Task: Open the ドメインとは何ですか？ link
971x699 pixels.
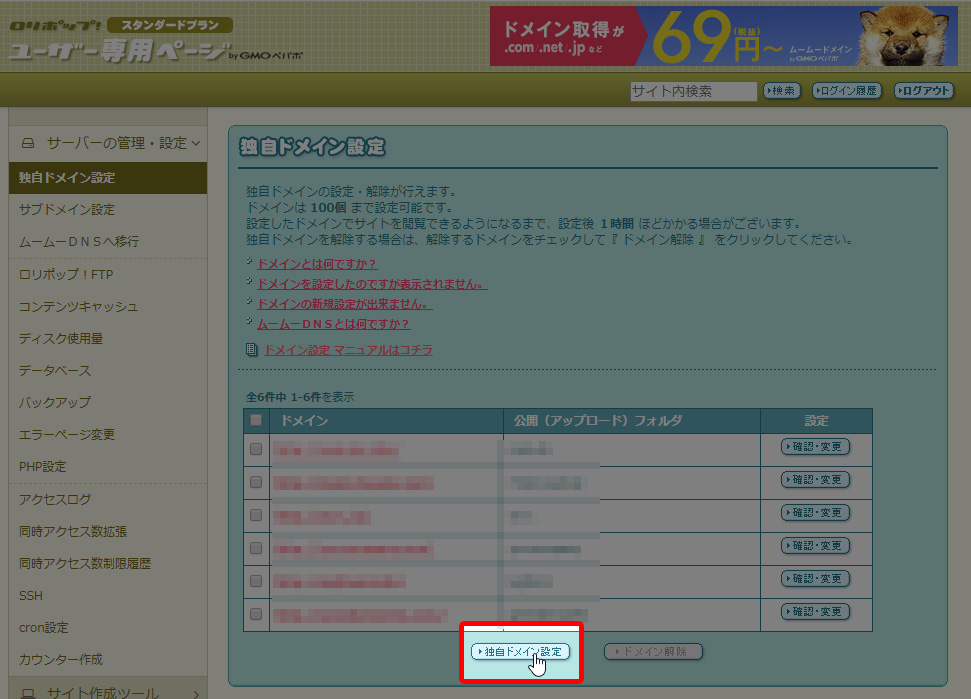Action: [x=317, y=264]
